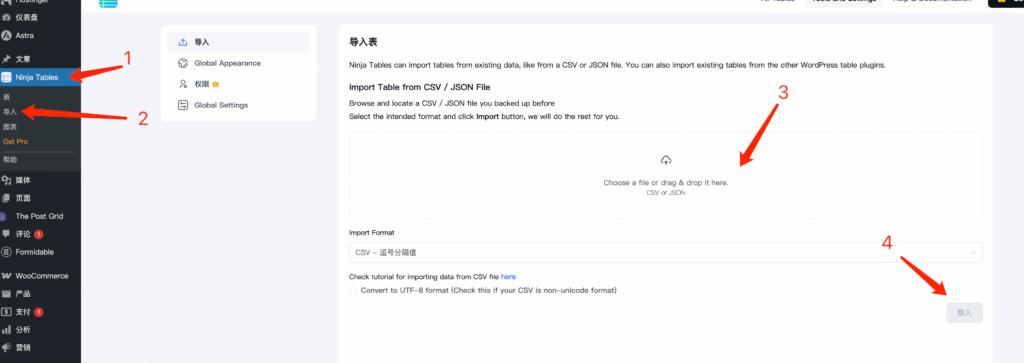The width and height of the screenshot is (1024, 363).
Task: Open 文章 posts pin icon
Action: (x=6, y=59)
